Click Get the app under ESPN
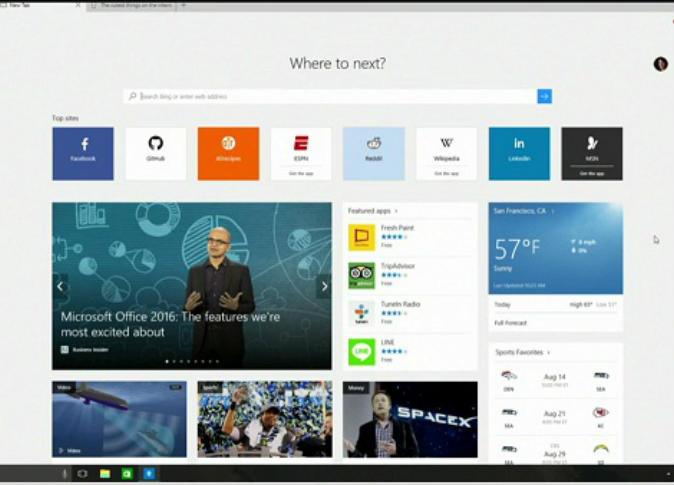Image resolution: width=674 pixels, height=485 pixels. pos(301,173)
